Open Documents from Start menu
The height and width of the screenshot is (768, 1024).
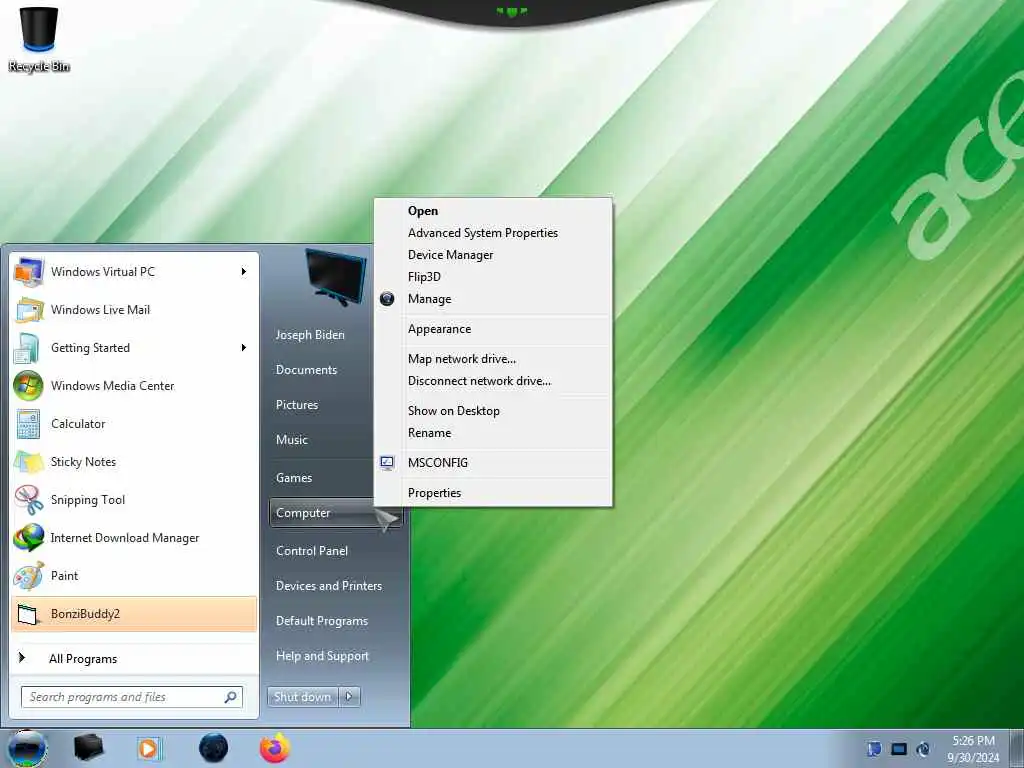pos(306,370)
